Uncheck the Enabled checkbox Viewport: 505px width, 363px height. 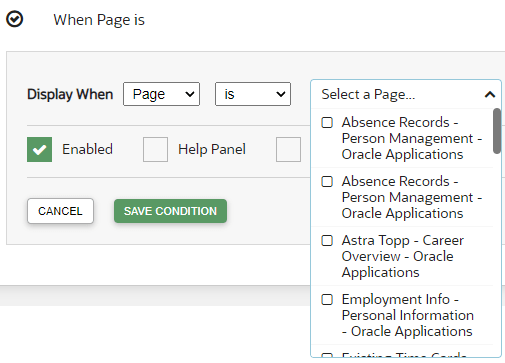(x=39, y=149)
